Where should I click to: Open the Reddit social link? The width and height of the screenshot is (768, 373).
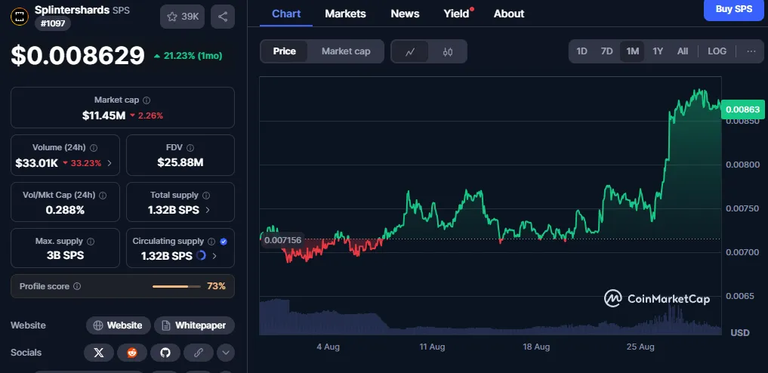[132, 352]
